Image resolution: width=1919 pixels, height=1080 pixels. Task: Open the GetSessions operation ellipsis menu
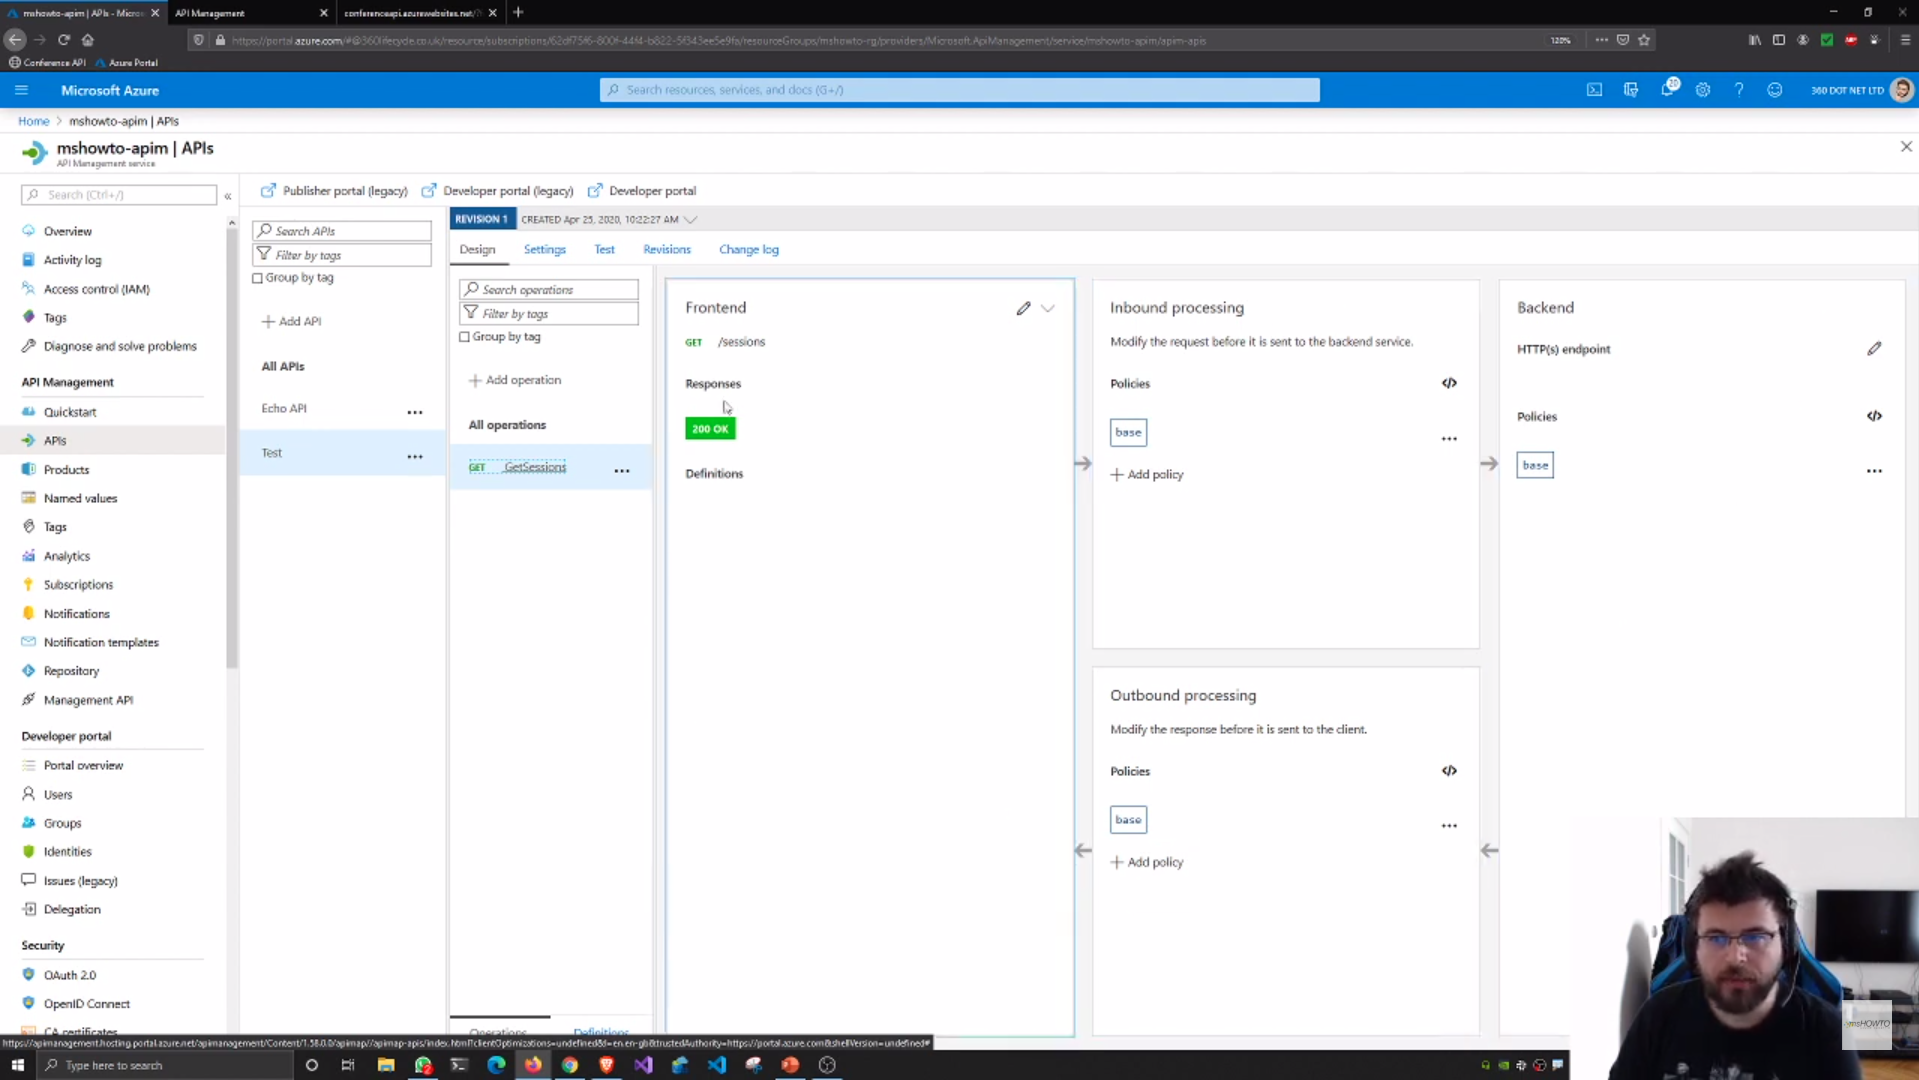coord(622,471)
